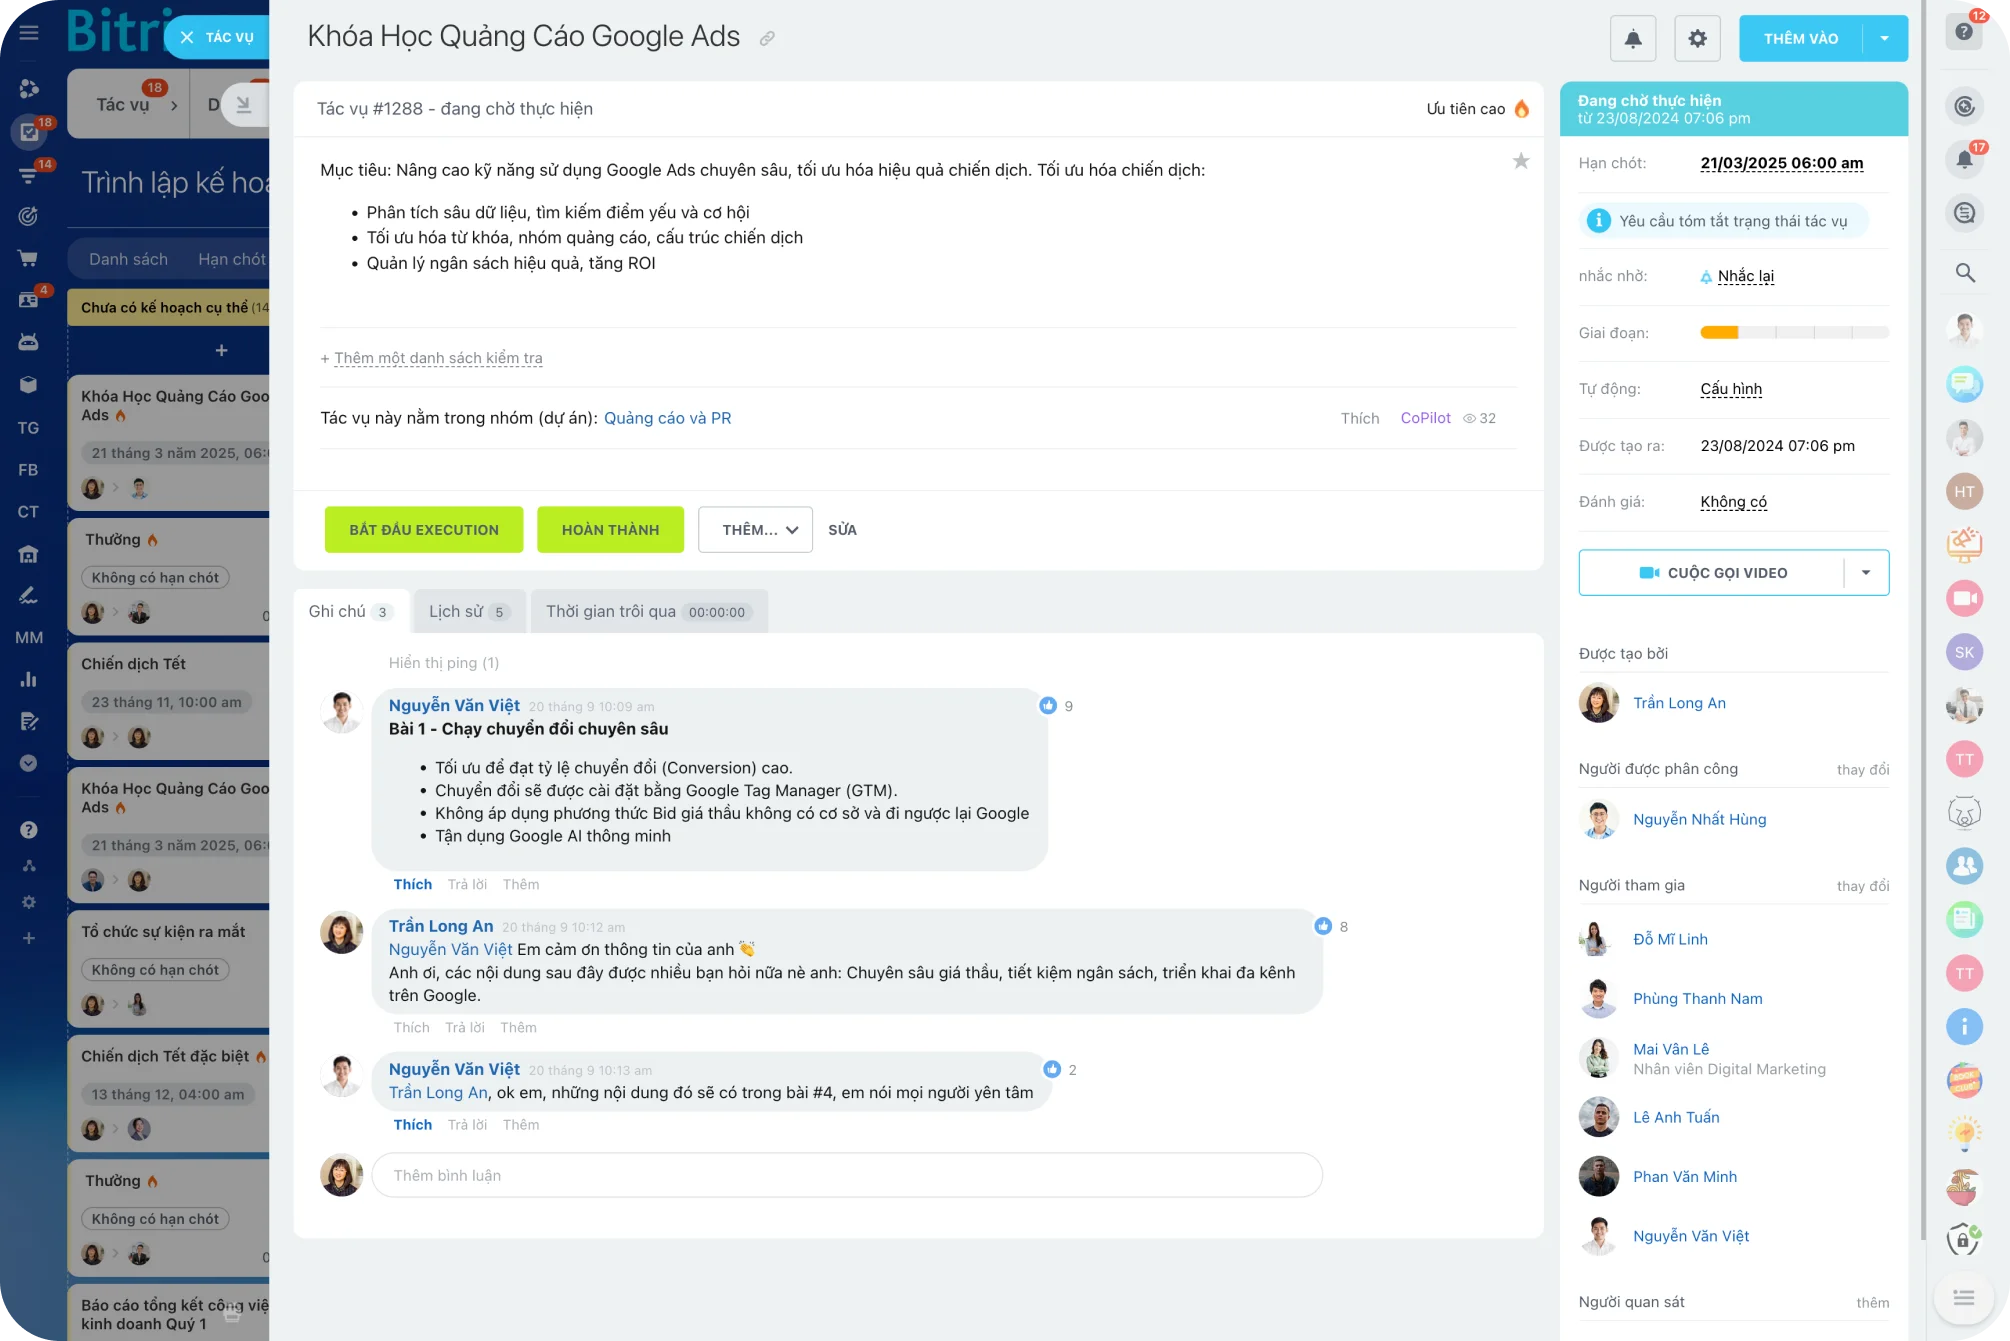Viewport: 2010px width, 1341px height.
Task: Open Thêm menu under Bài 1 comment
Action: click(x=521, y=885)
